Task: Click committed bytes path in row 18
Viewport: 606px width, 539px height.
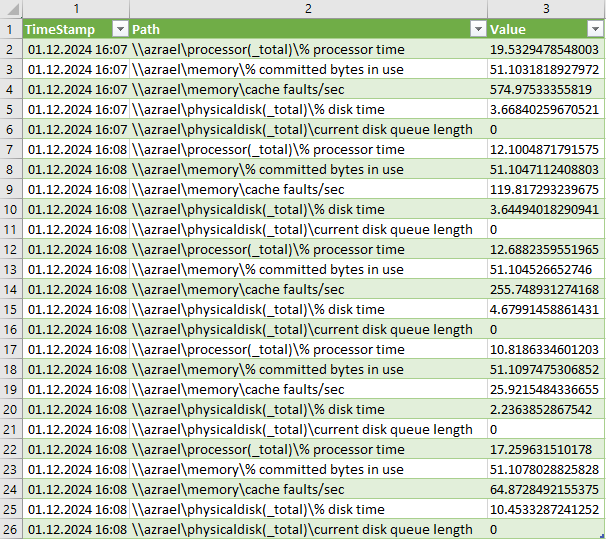Action: (267, 369)
